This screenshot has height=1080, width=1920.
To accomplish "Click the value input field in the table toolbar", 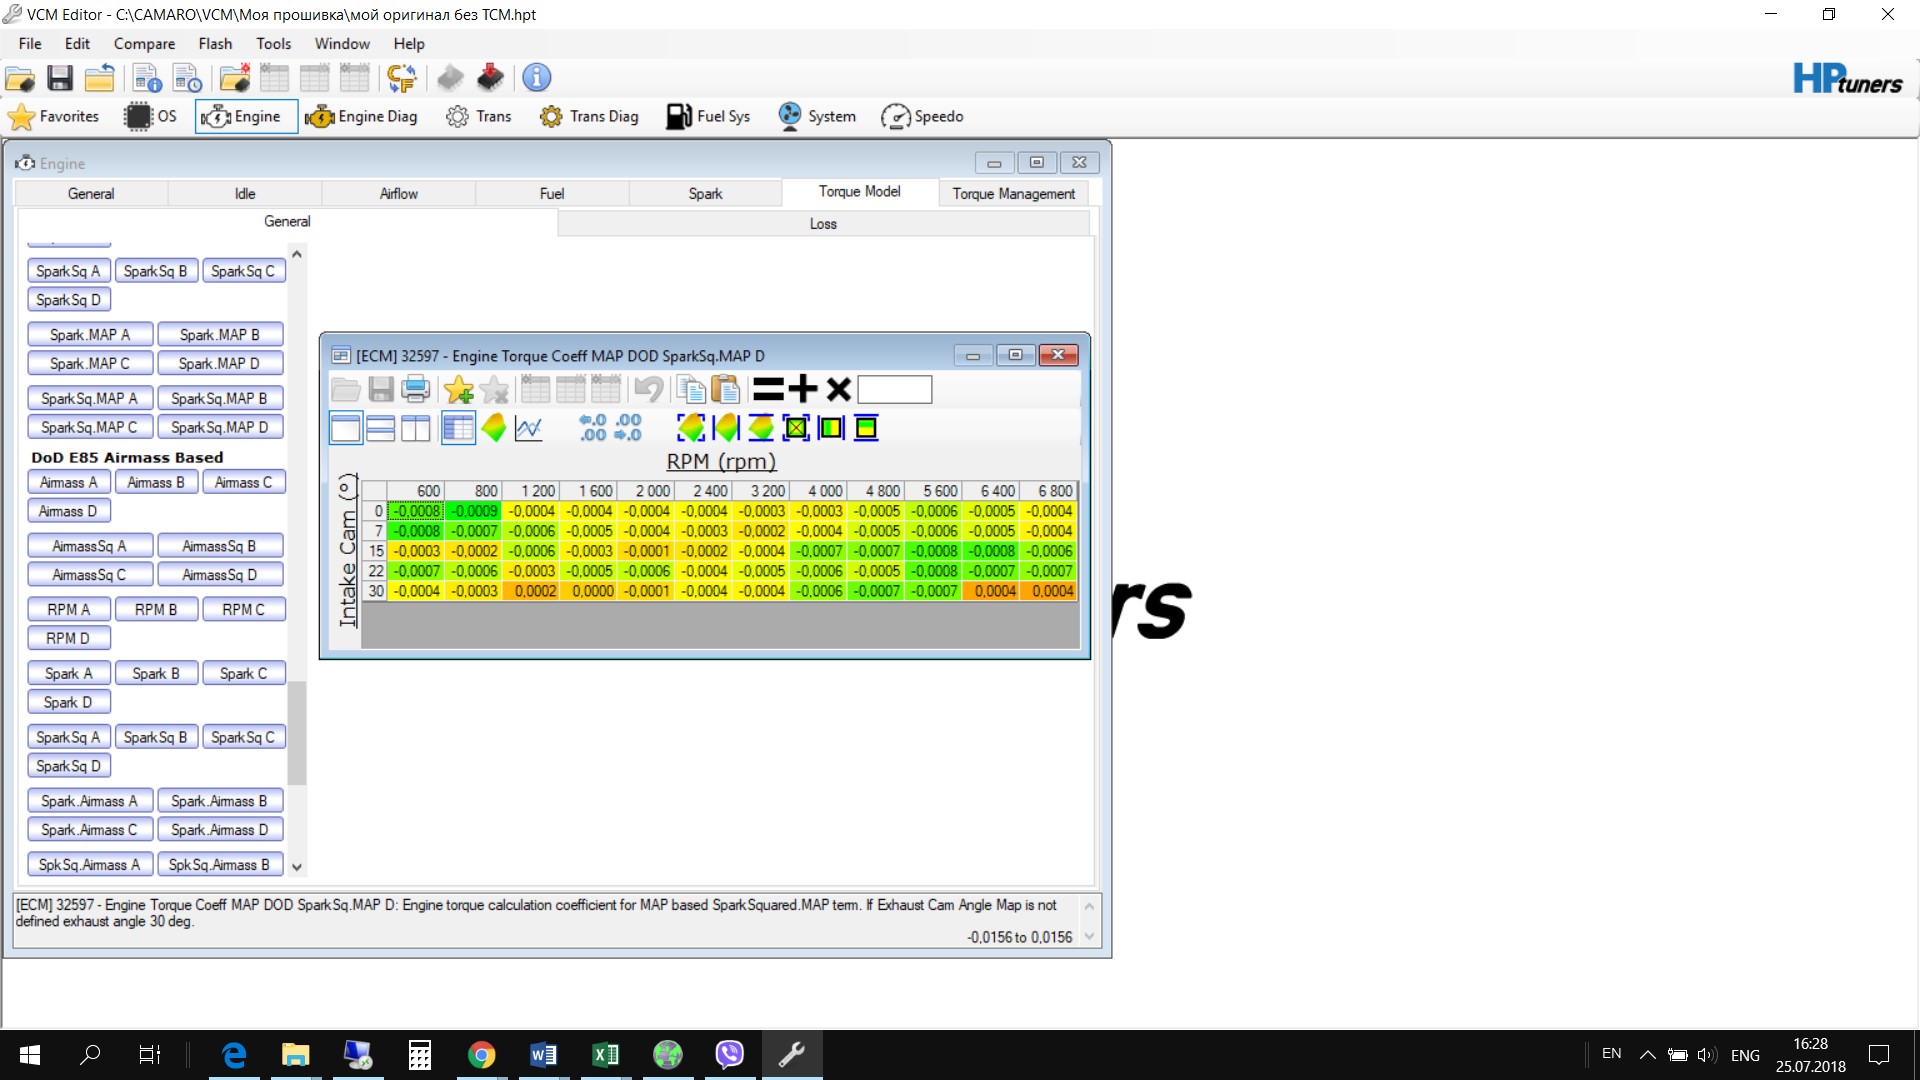I will (x=894, y=389).
